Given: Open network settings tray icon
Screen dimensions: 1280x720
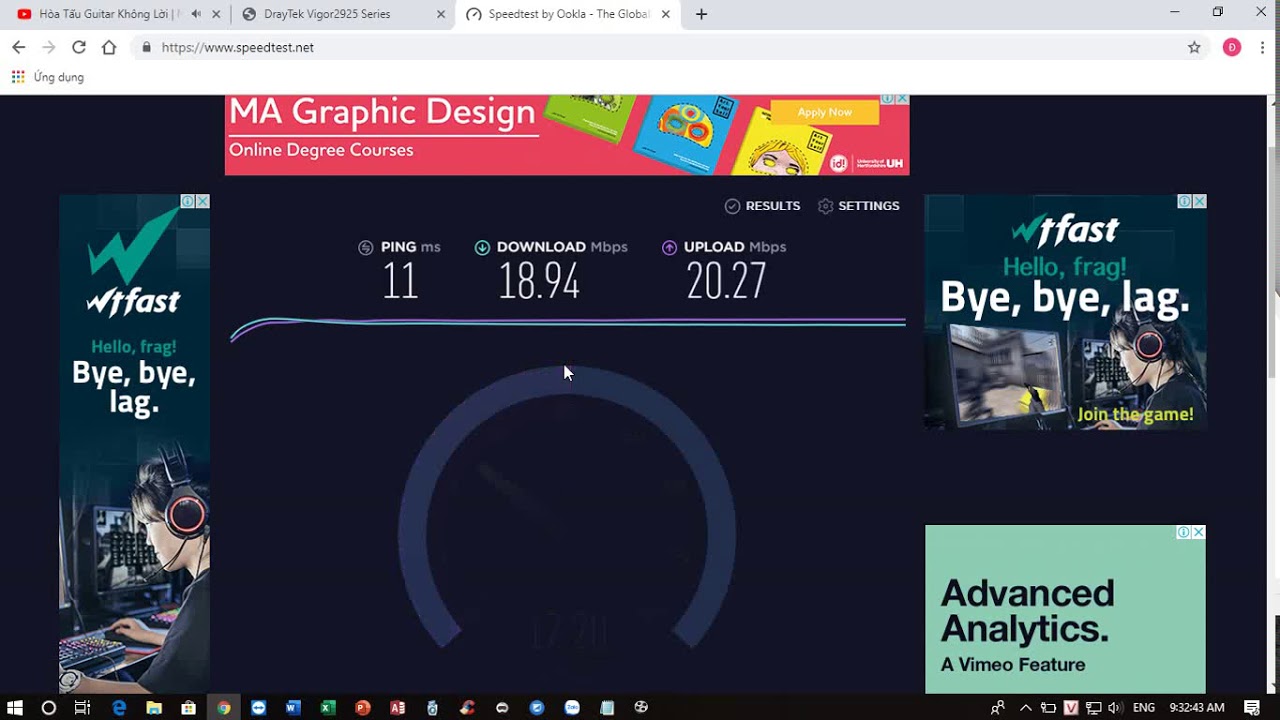Looking at the screenshot, I should [1093, 707].
